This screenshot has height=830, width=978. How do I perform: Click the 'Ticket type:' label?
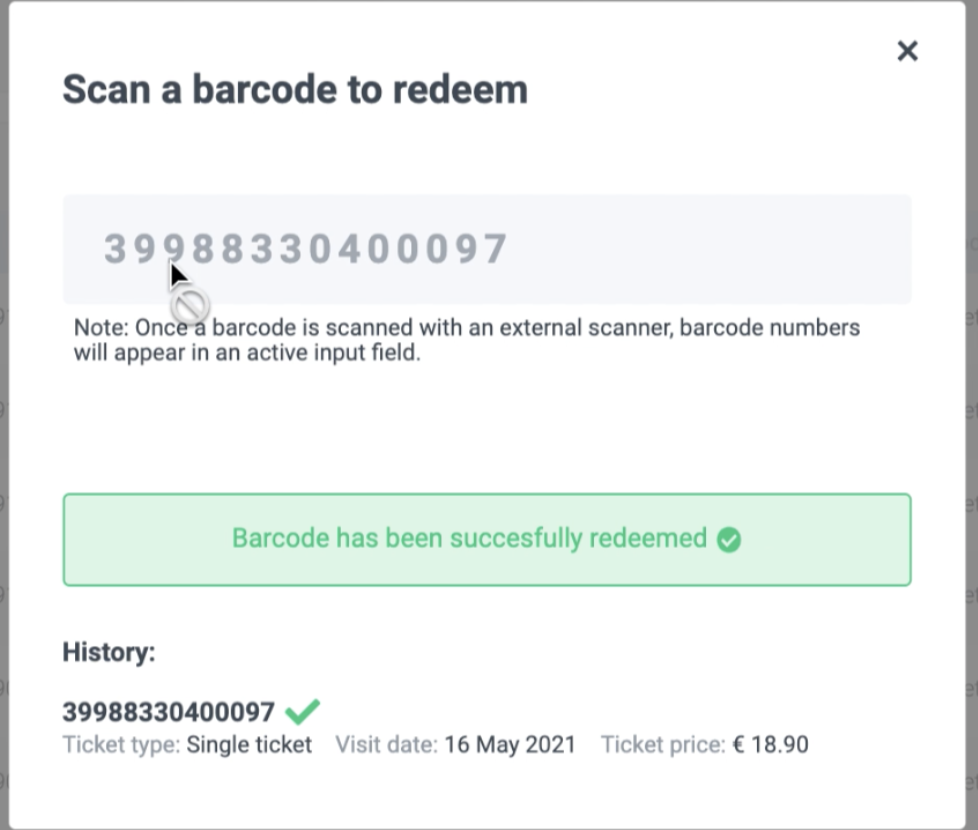pyautogui.click(x=121, y=745)
